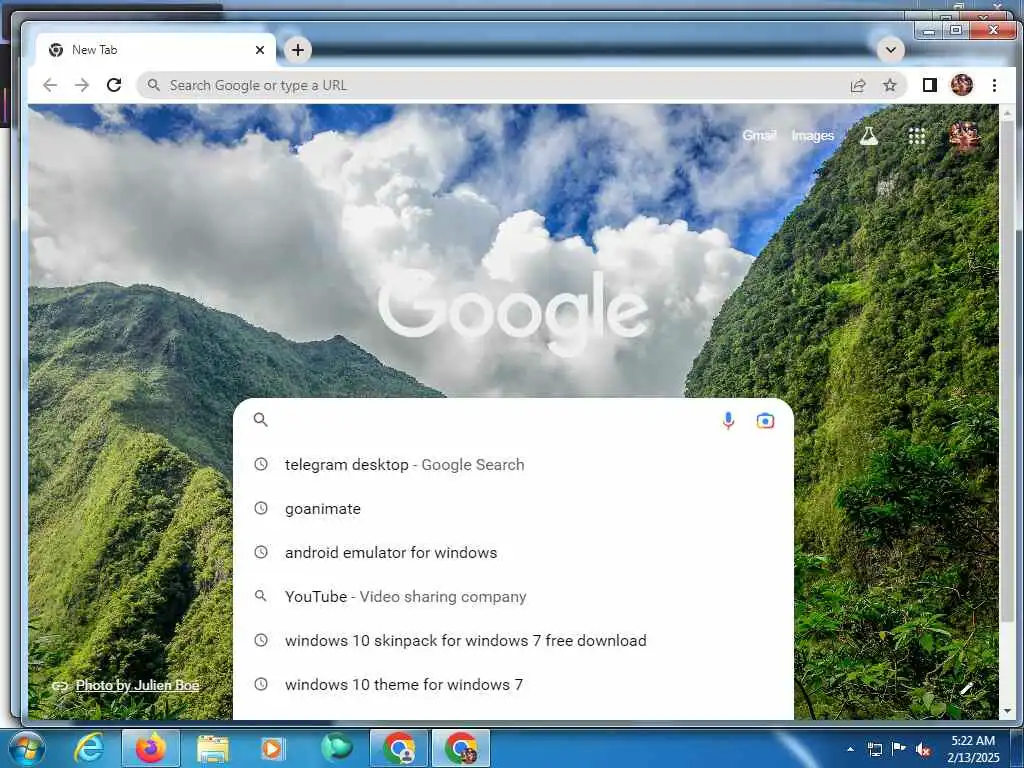Screen dimensions: 1024x768
Task: Close the New Tab tab
Action: click(260, 50)
